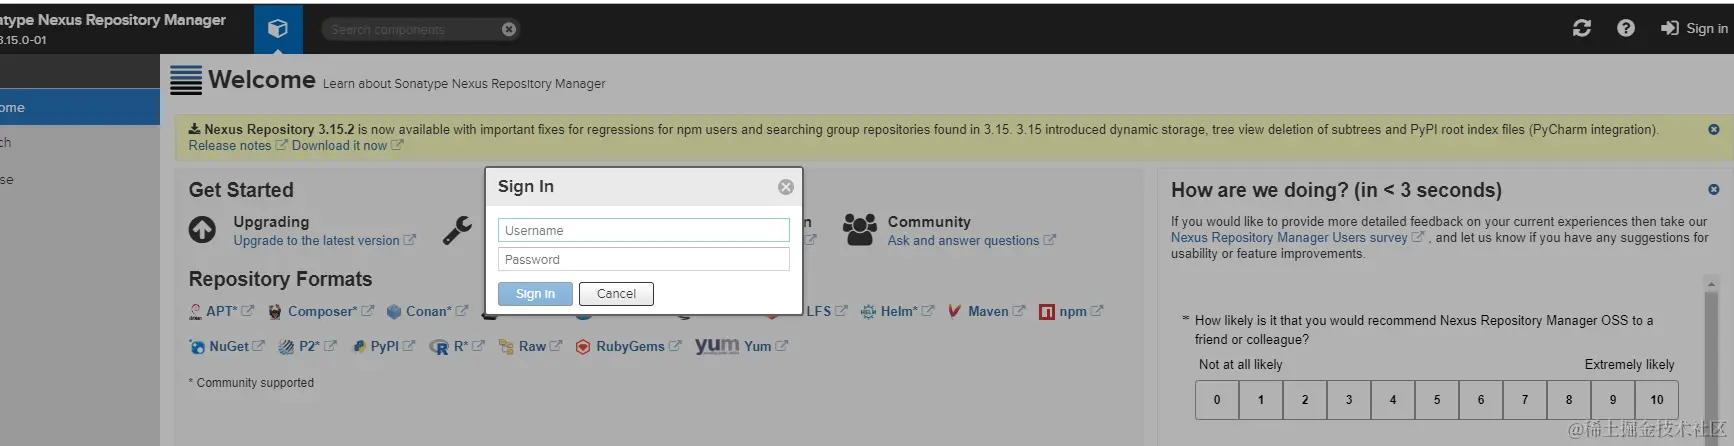Screen dimensions: 1734x446
Task: Click the Community people icon
Action: point(859,229)
